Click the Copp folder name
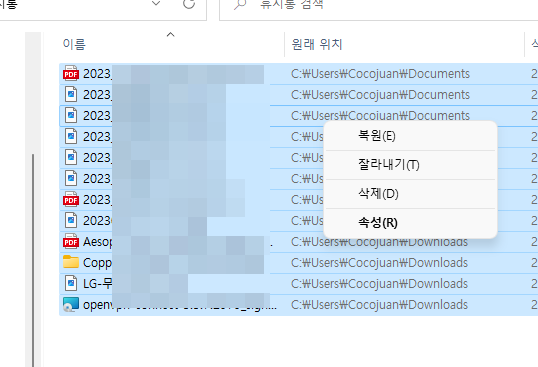This screenshot has width=538, height=367. (x=97, y=263)
